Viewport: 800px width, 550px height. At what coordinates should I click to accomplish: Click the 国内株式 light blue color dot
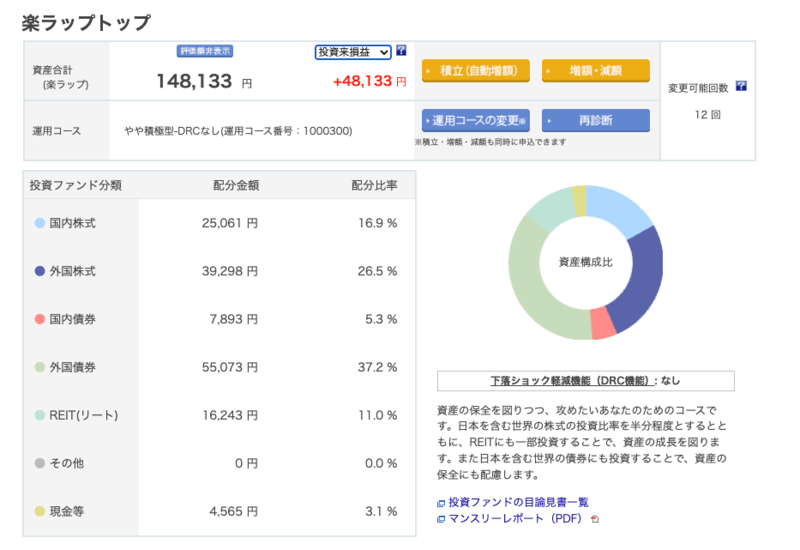[x=40, y=223]
